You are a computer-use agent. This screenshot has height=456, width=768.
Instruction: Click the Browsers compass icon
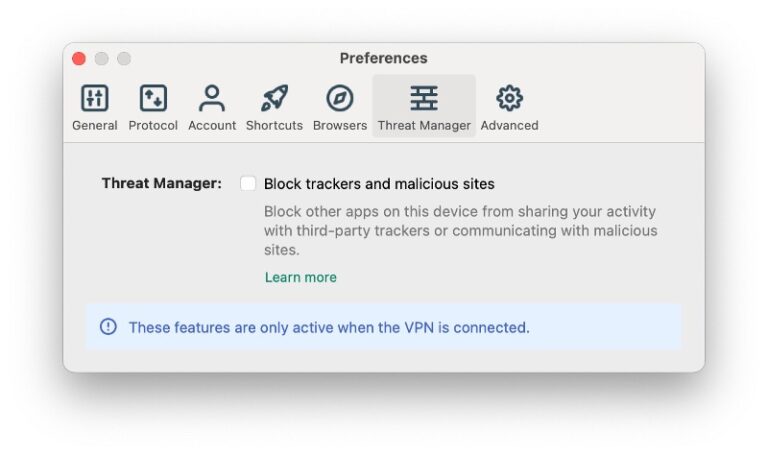point(340,98)
